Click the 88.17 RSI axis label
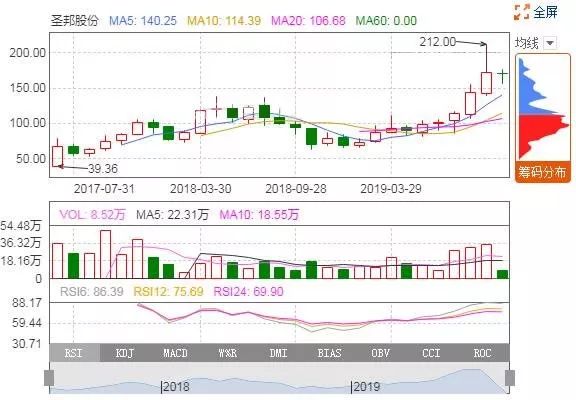576x400 pixels. coord(27,303)
